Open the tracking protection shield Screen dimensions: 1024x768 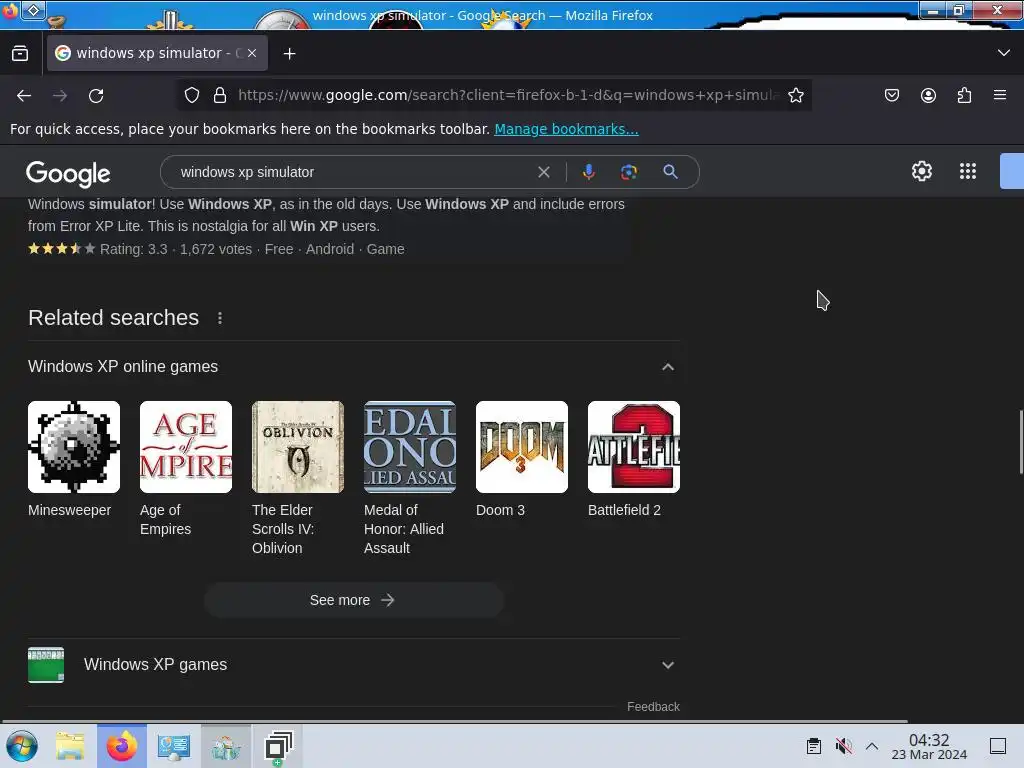(x=191, y=95)
